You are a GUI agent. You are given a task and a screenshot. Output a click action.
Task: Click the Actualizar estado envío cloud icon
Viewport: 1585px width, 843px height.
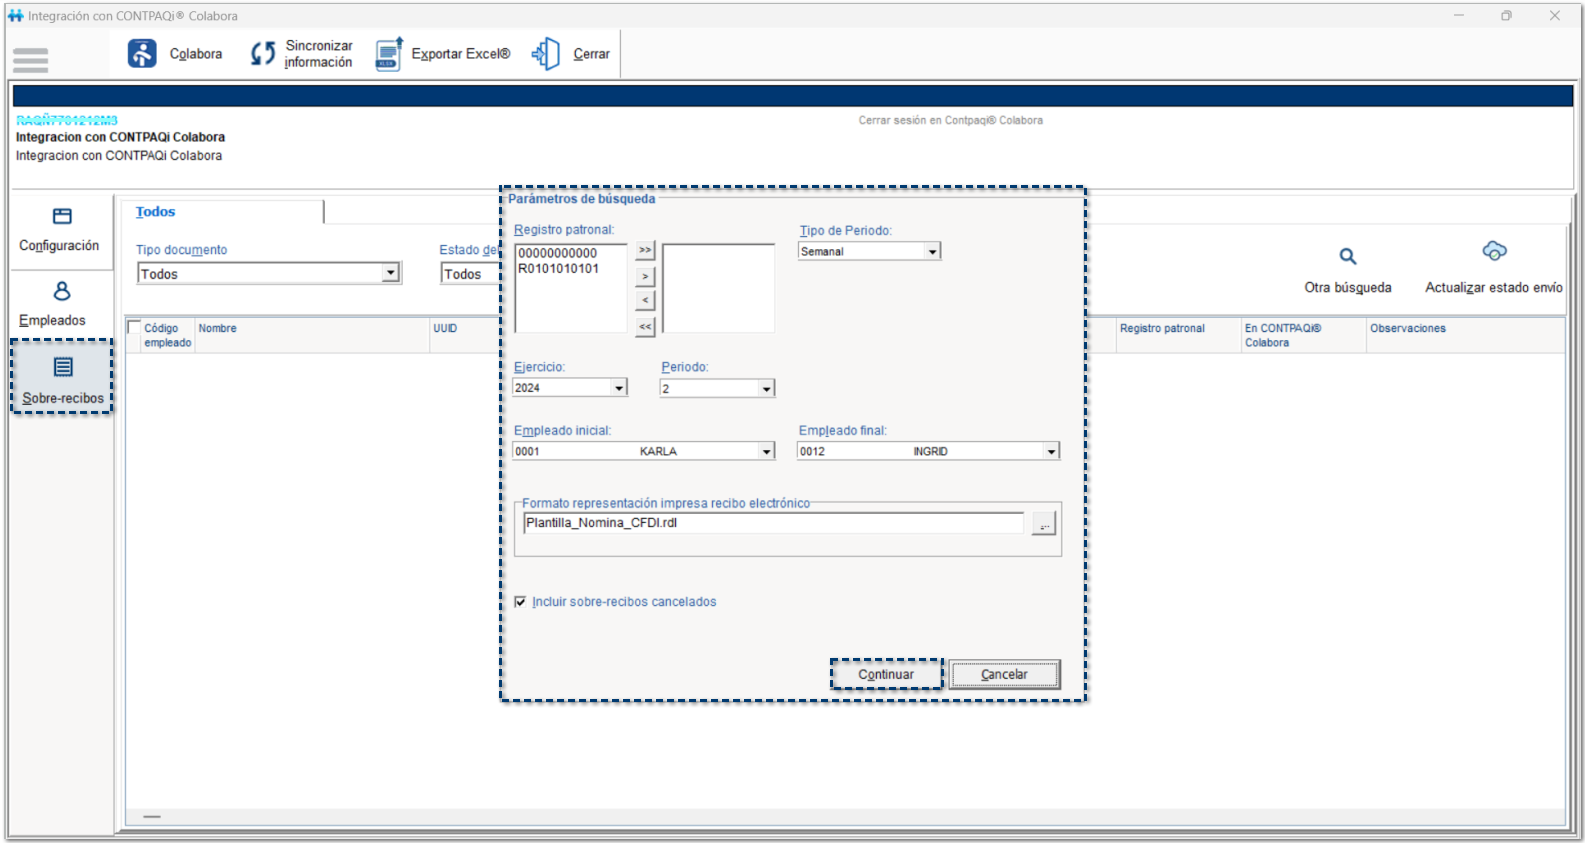[1494, 251]
